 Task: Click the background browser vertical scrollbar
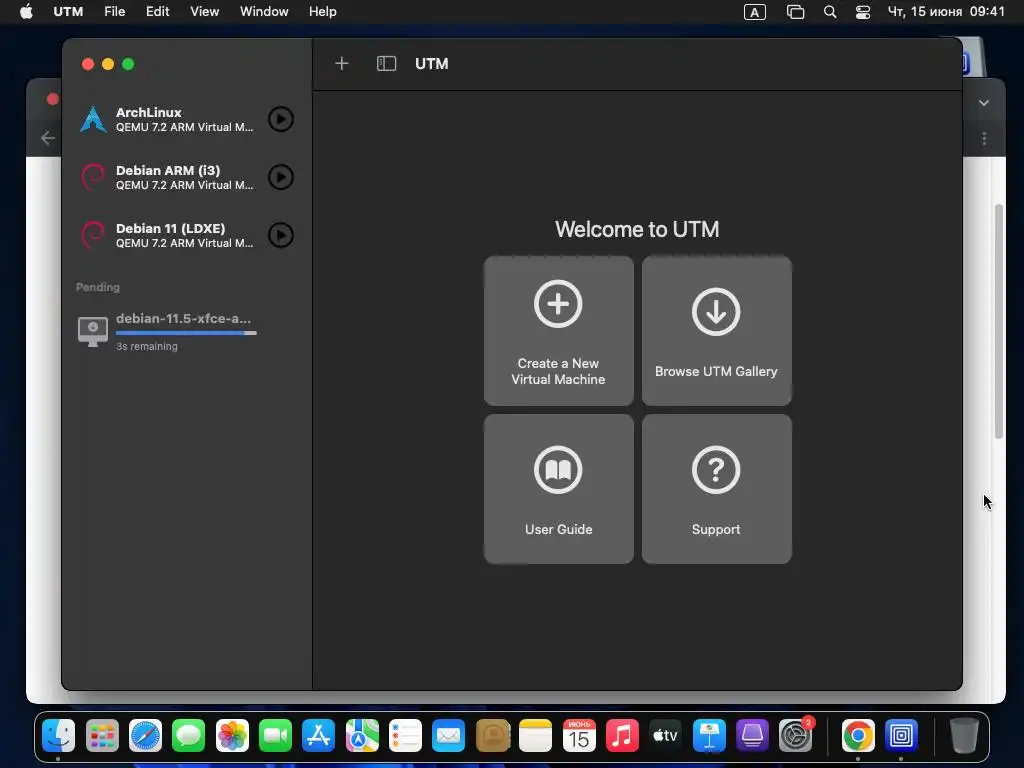[999, 321]
